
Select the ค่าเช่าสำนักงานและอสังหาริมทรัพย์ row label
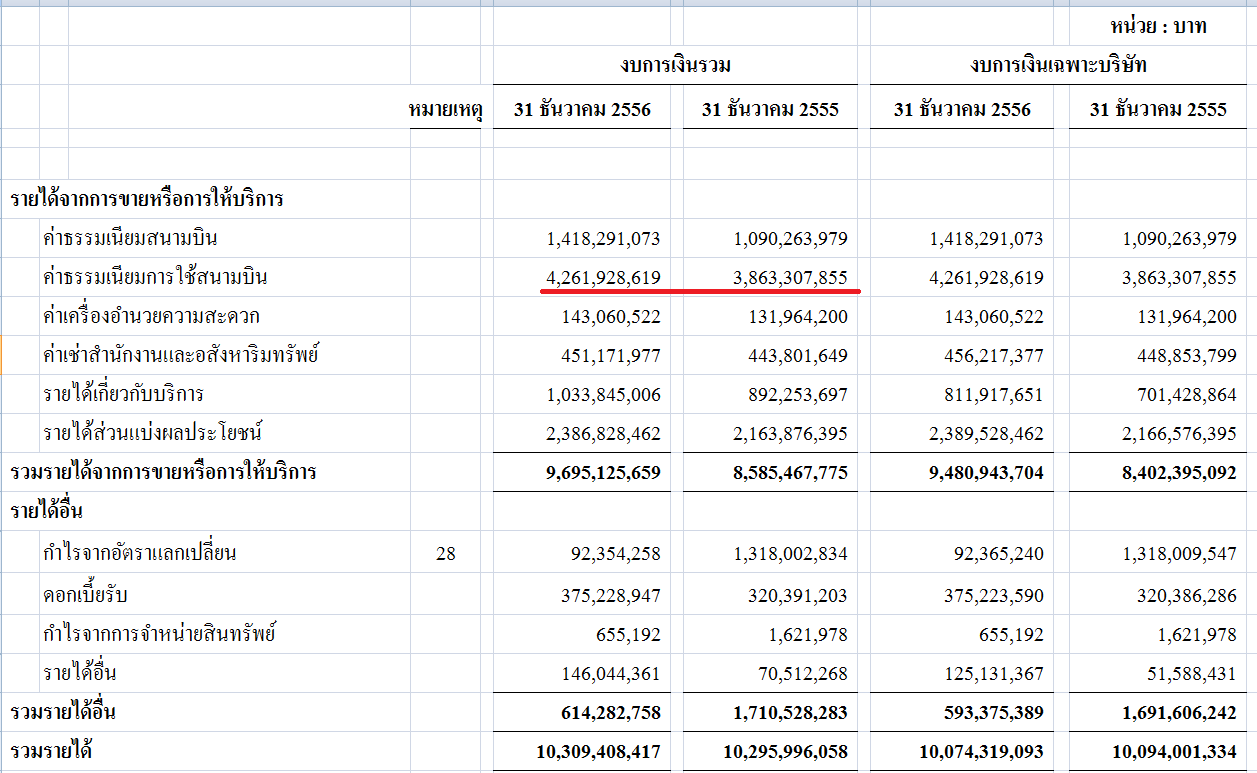[180, 355]
